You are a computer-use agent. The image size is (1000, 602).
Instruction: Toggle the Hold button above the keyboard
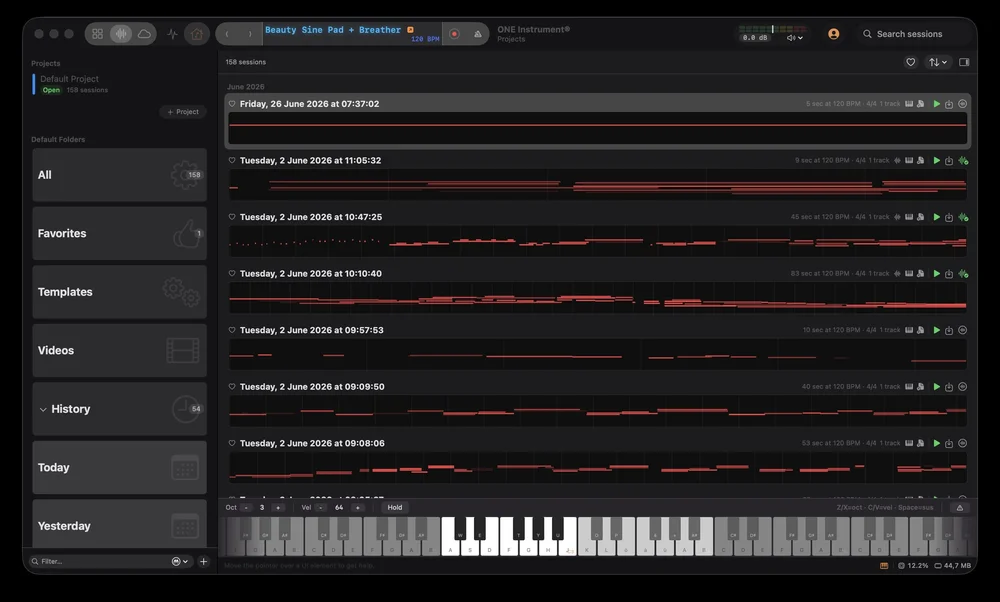[395, 508]
